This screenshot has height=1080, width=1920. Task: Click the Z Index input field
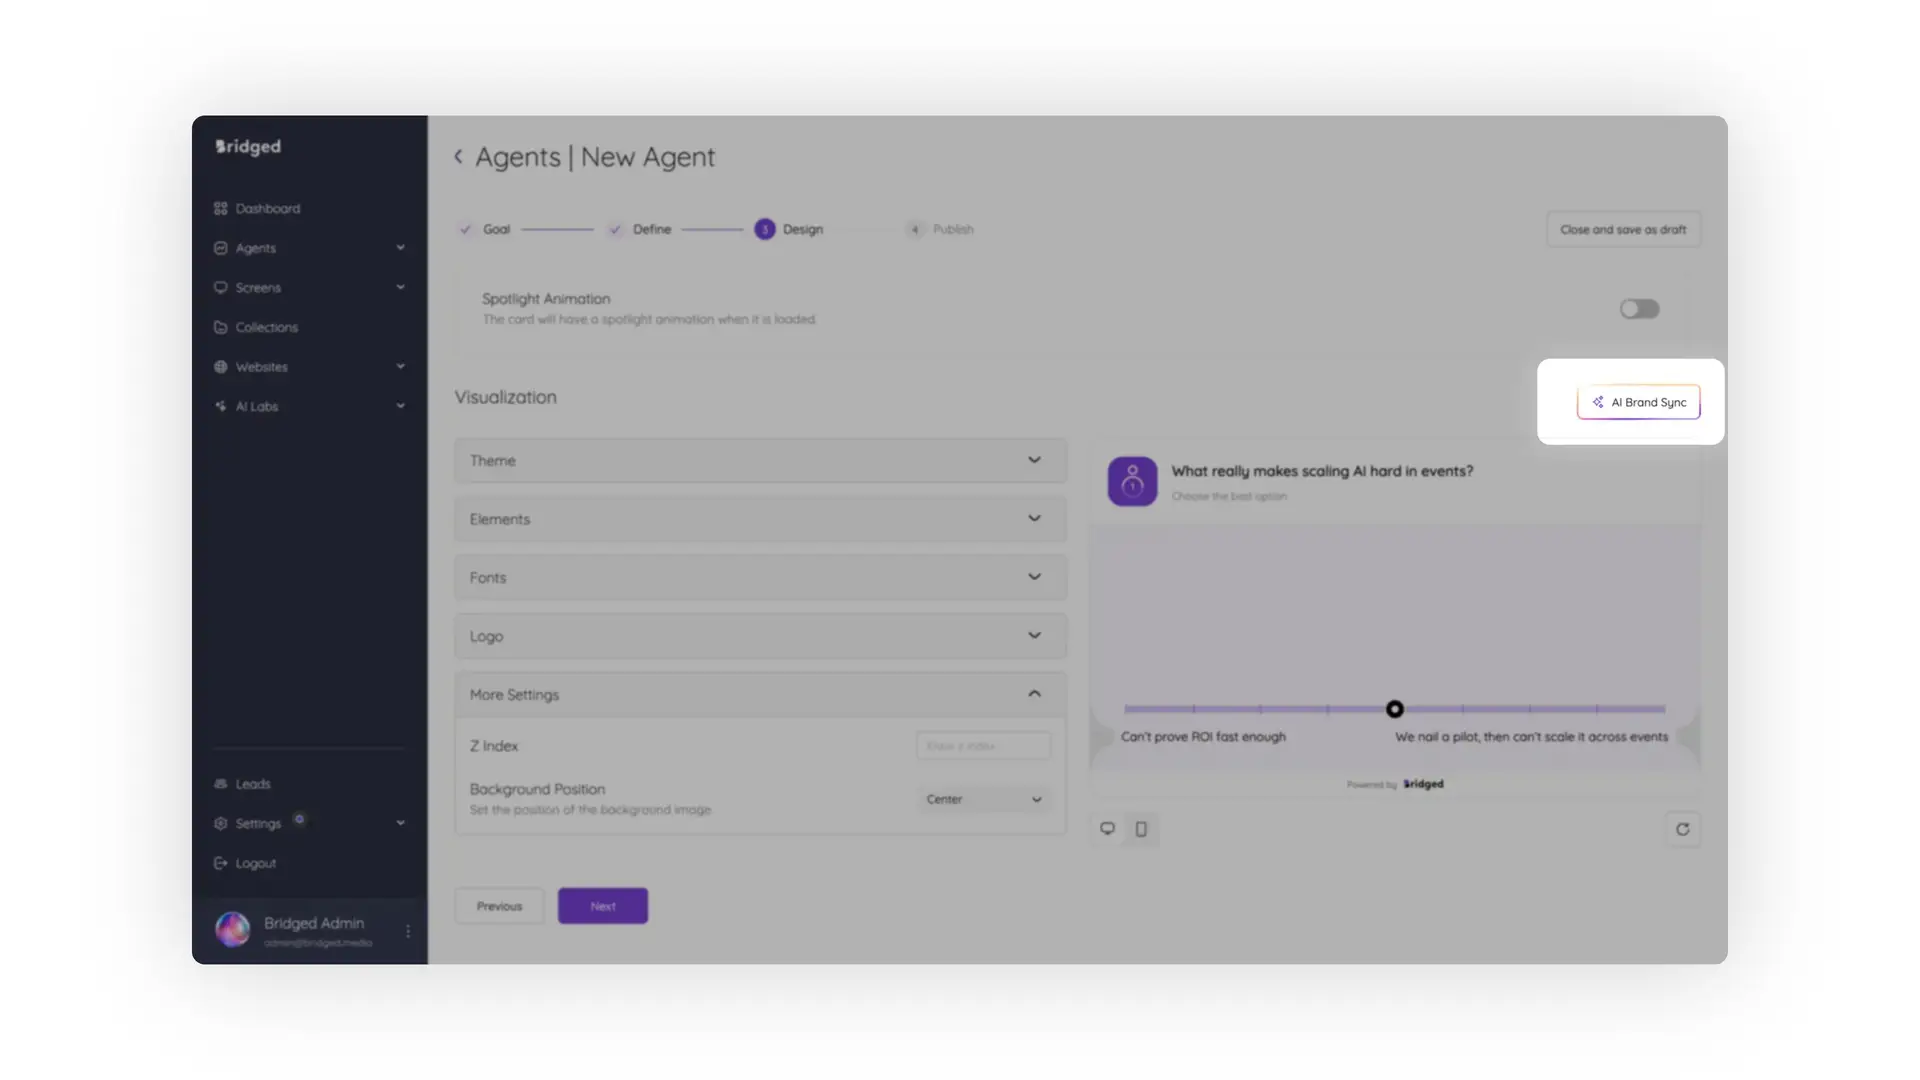(983, 745)
